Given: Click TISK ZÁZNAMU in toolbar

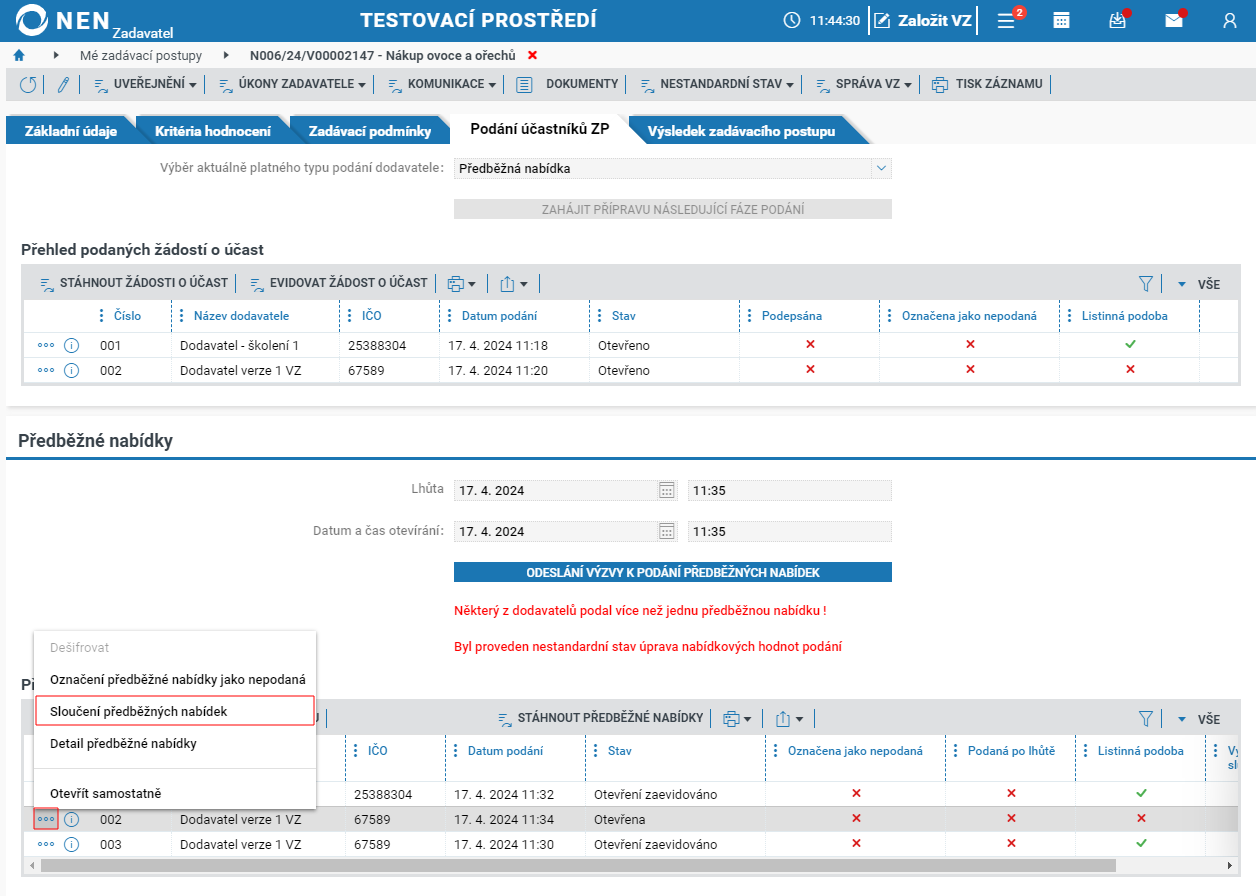Looking at the screenshot, I should pyautogui.click(x=988, y=84).
